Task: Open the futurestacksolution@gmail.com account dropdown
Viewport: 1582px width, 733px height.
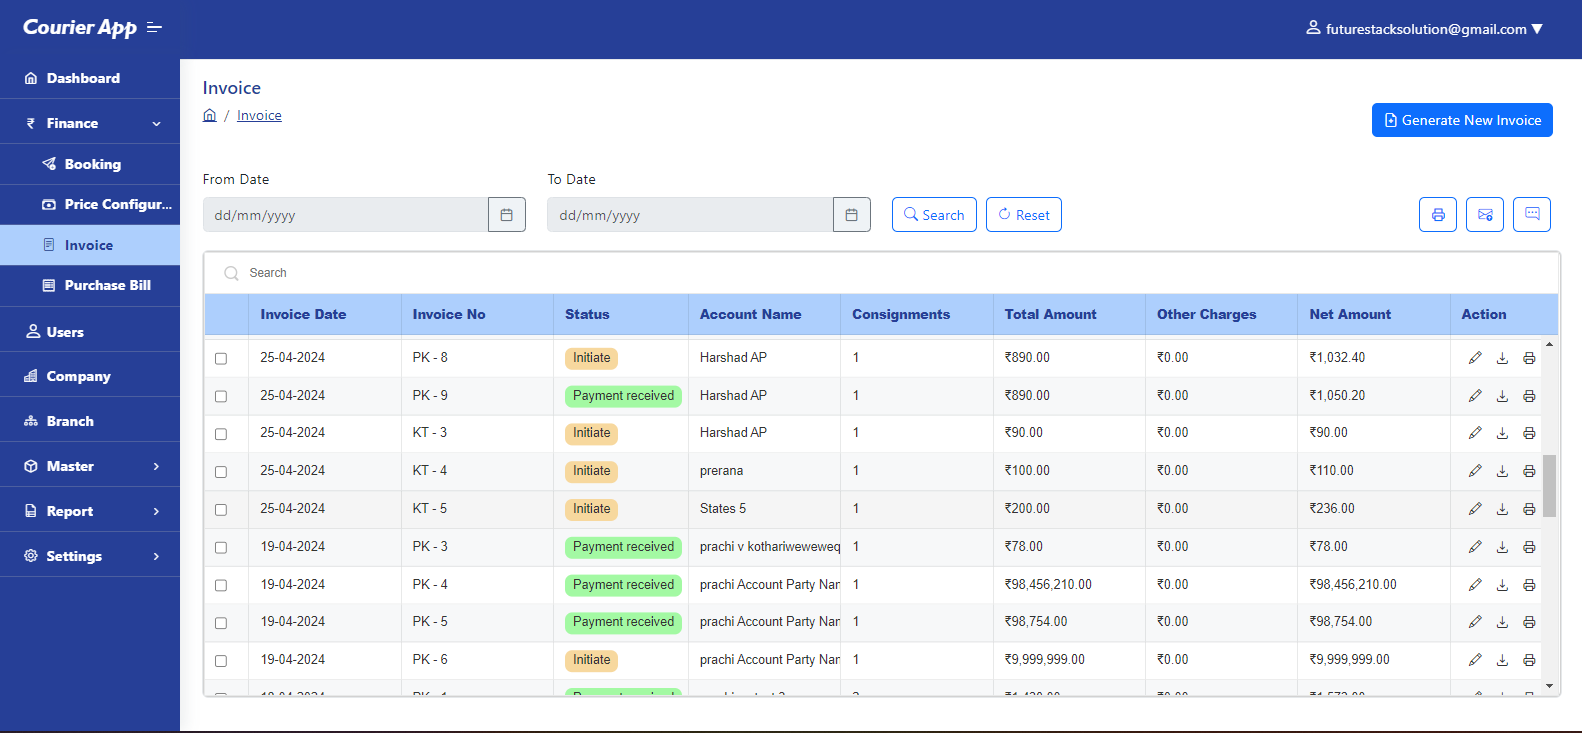Action: point(1425,29)
